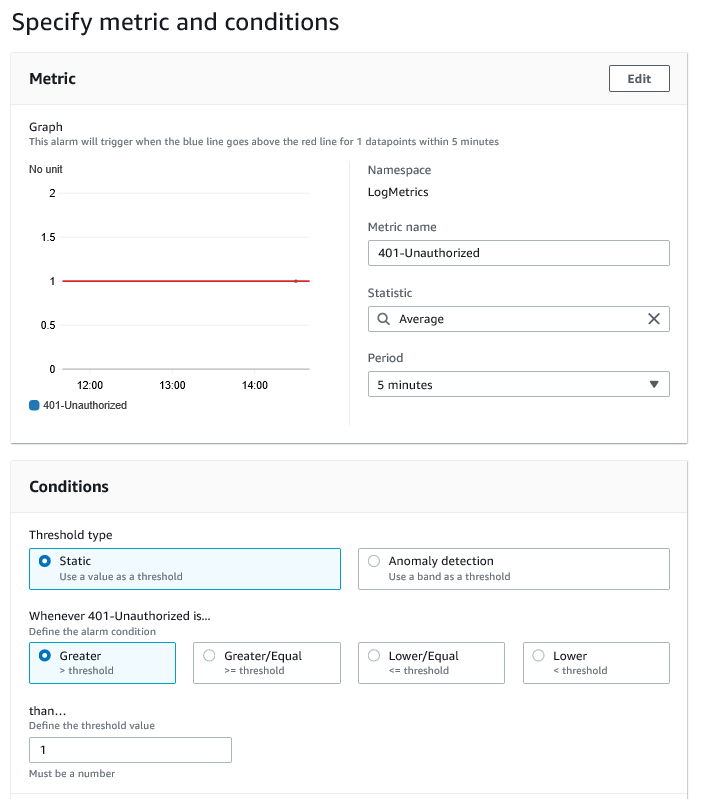Click the Edit button in Metric panel
725x799 pixels.
click(638, 79)
